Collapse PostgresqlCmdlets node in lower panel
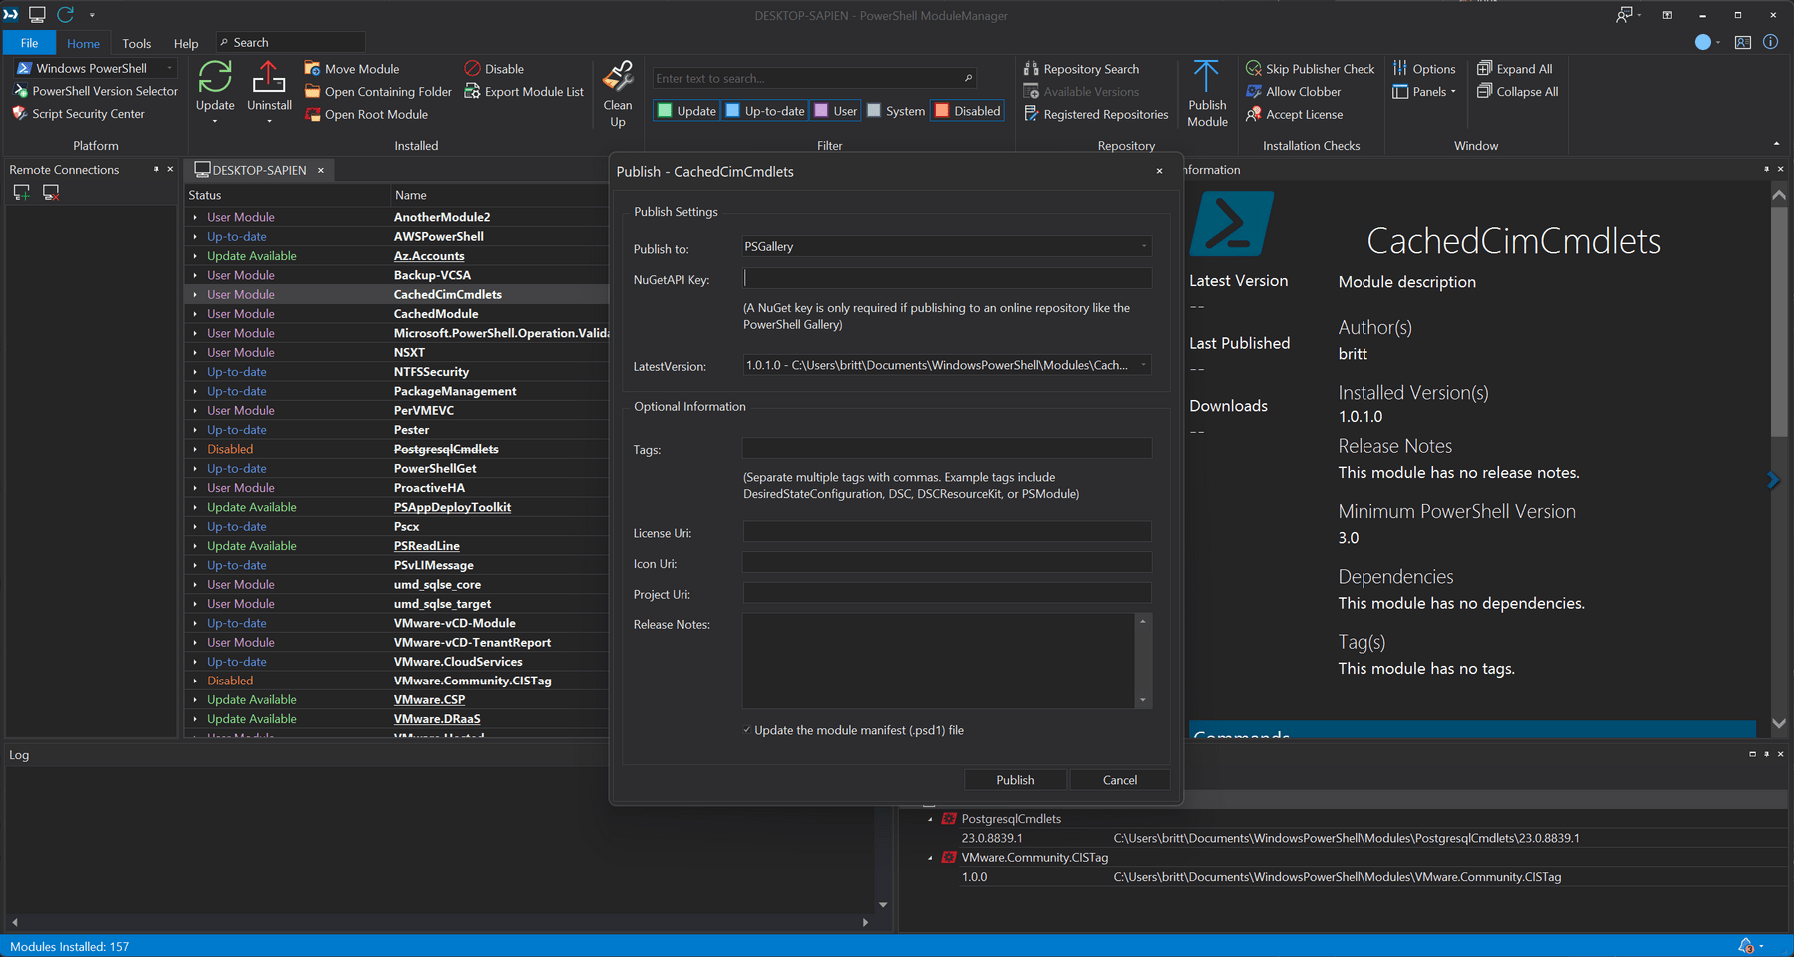The height and width of the screenshot is (958, 1796). (930, 820)
